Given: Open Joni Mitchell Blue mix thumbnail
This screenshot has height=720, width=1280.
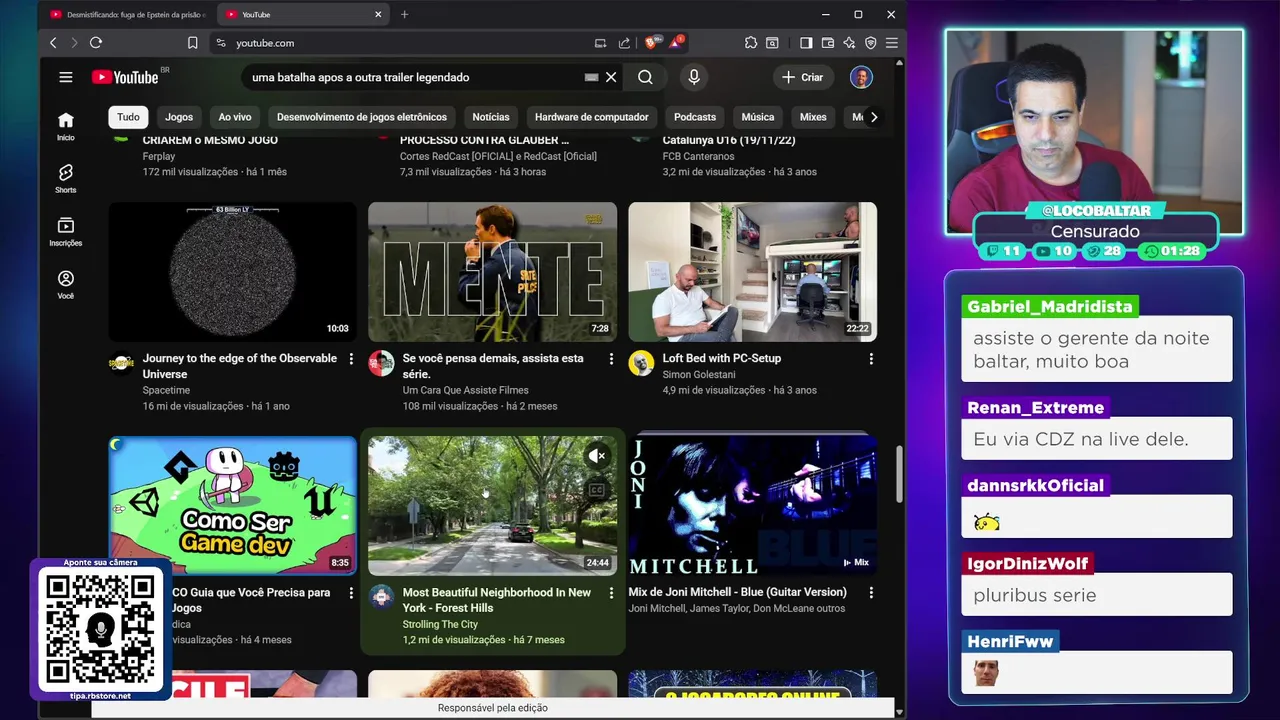Looking at the screenshot, I should [752, 506].
